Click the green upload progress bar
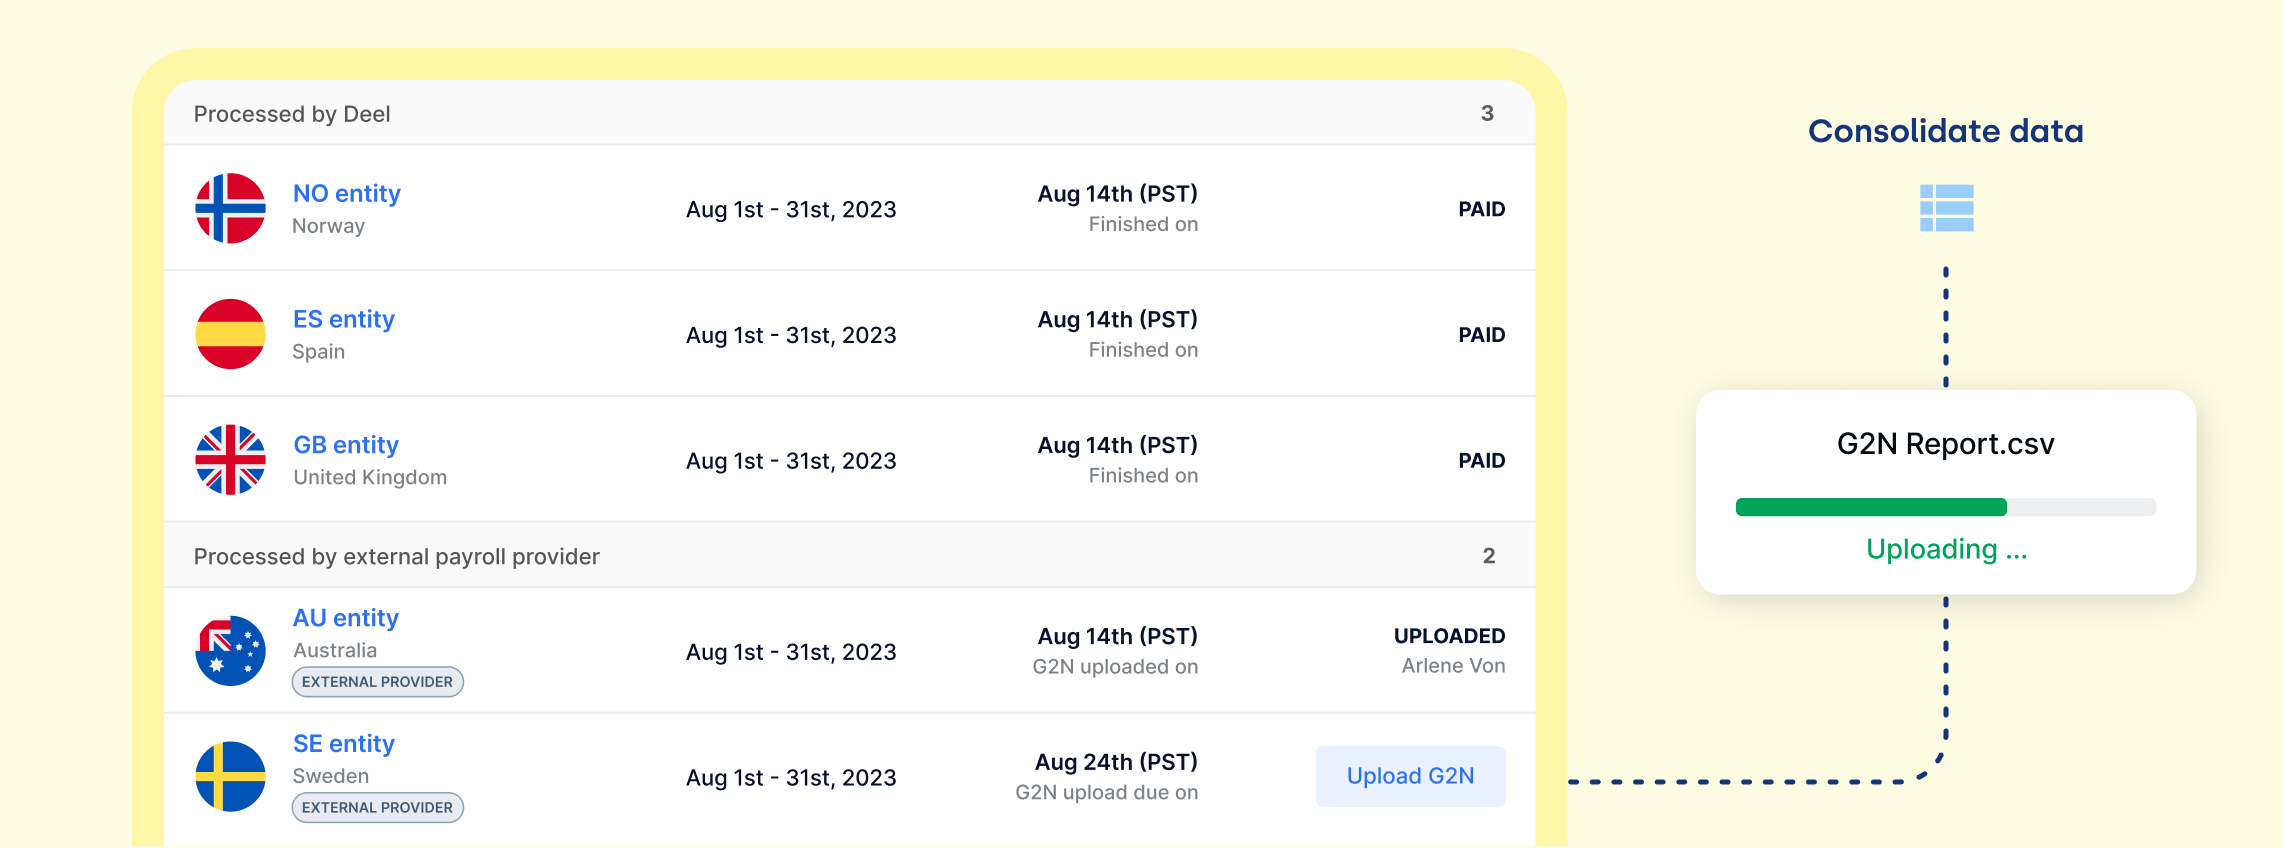 pyautogui.click(x=1870, y=507)
